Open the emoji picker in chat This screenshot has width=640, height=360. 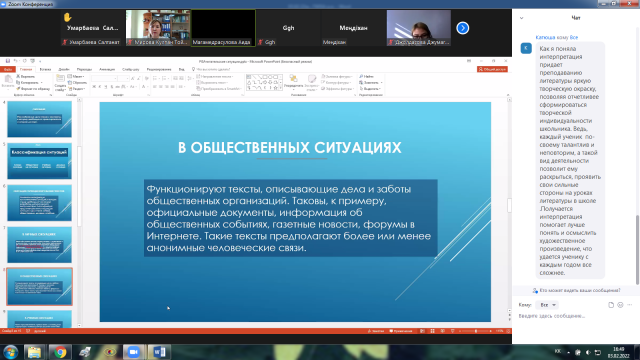point(620,305)
